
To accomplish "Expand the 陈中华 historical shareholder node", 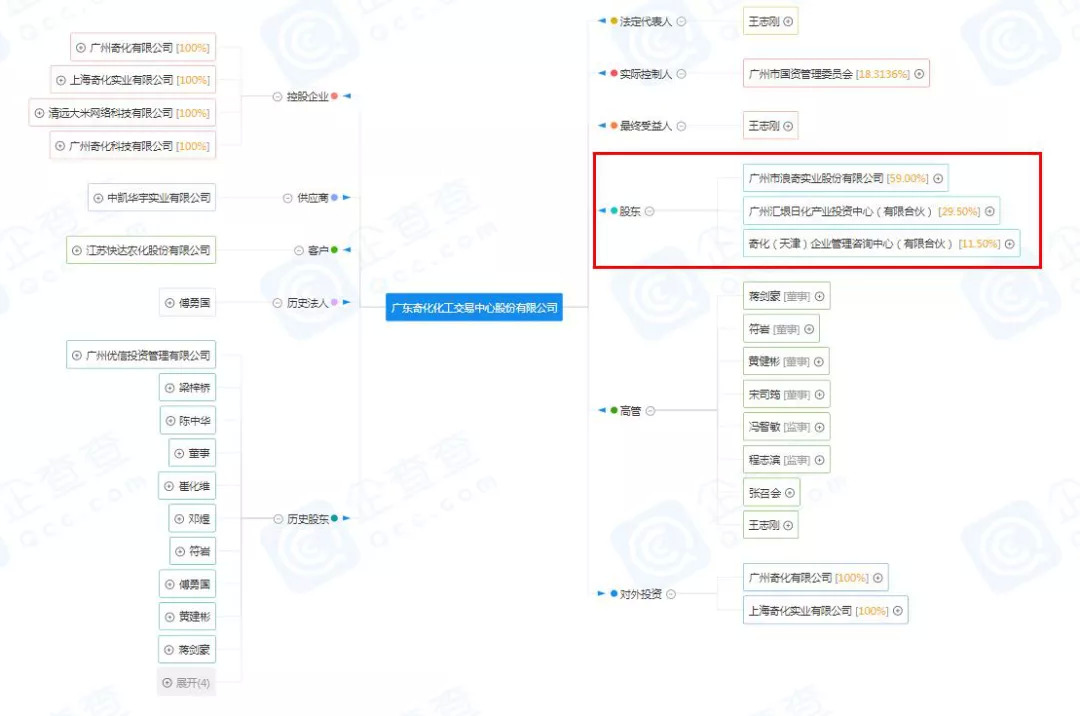I will coord(170,421).
